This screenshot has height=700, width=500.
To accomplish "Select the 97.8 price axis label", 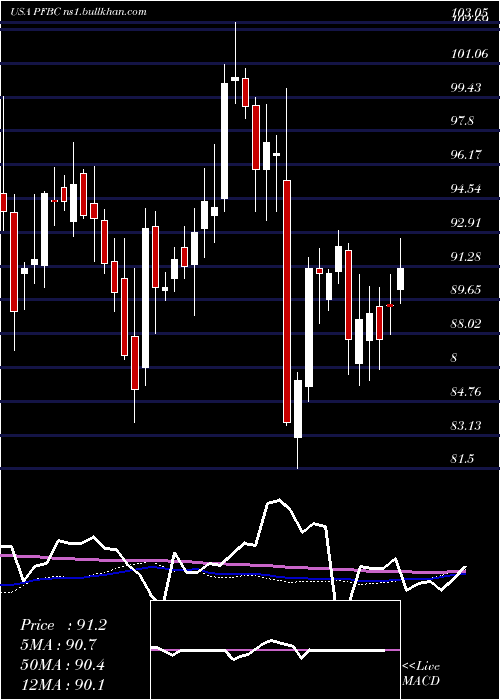I will pos(462,121).
